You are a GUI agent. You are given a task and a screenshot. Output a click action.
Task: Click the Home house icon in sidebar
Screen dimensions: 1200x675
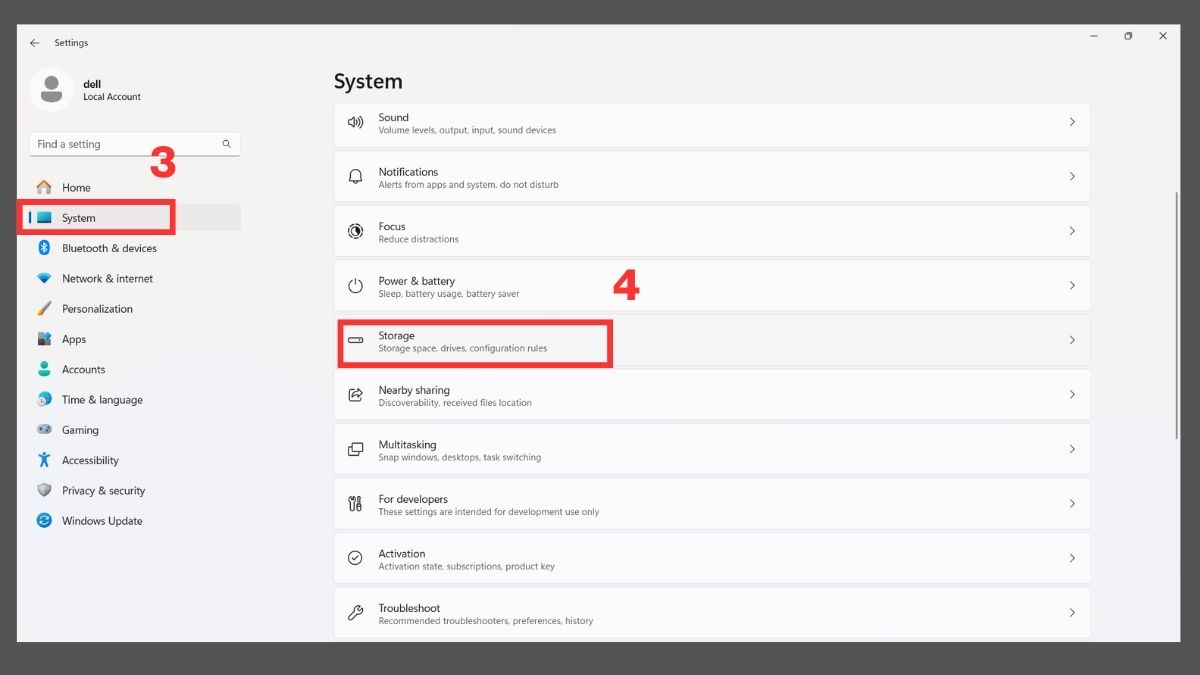click(x=44, y=187)
